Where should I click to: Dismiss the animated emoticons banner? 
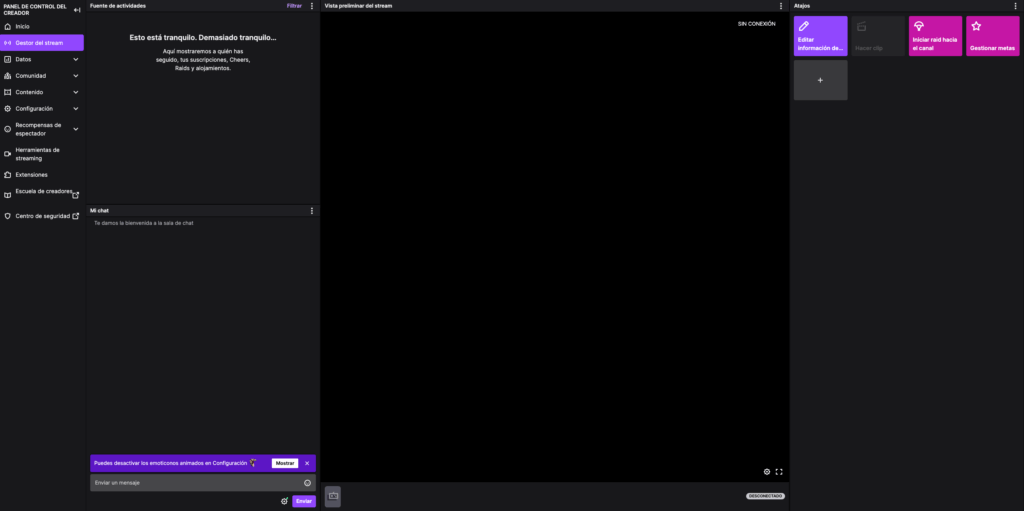pos(307,463)
